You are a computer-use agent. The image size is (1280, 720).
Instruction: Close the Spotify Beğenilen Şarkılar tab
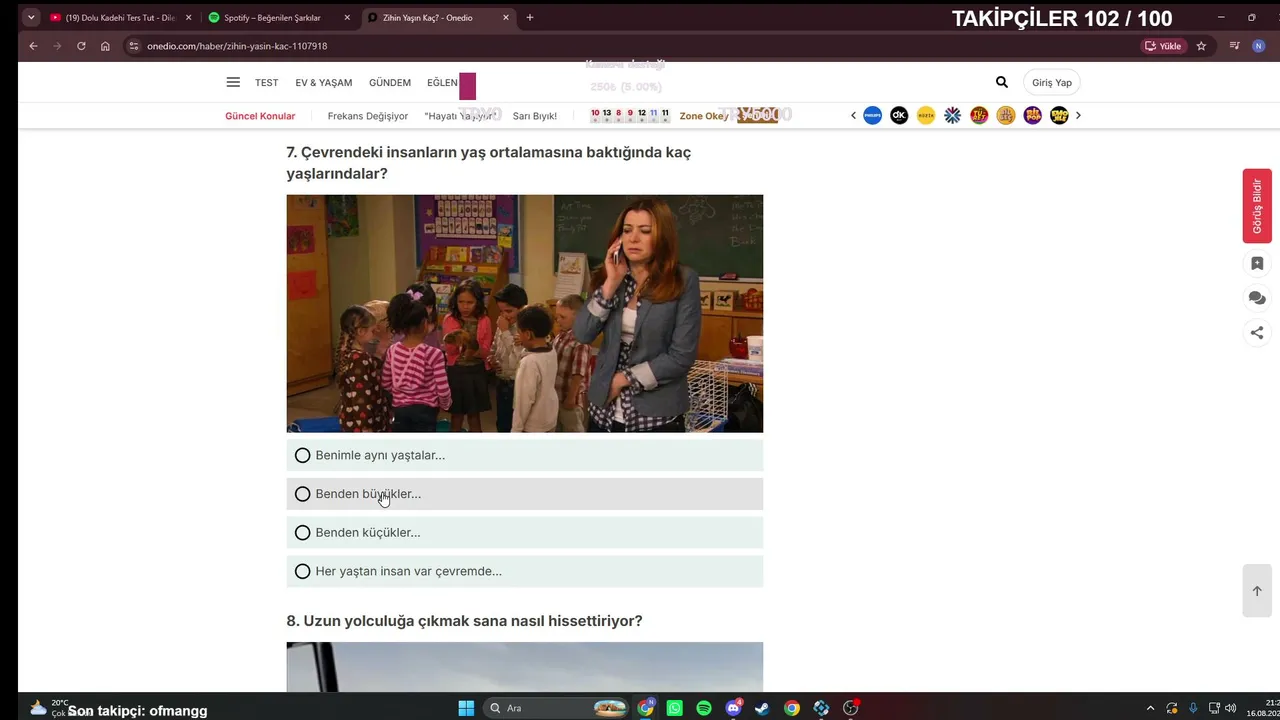(x=347, y=17)
